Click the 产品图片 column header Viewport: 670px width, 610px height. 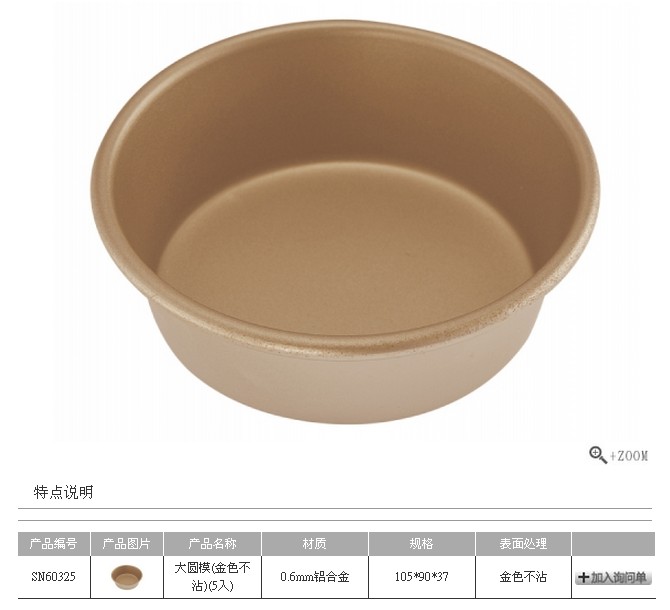(126, 543)
